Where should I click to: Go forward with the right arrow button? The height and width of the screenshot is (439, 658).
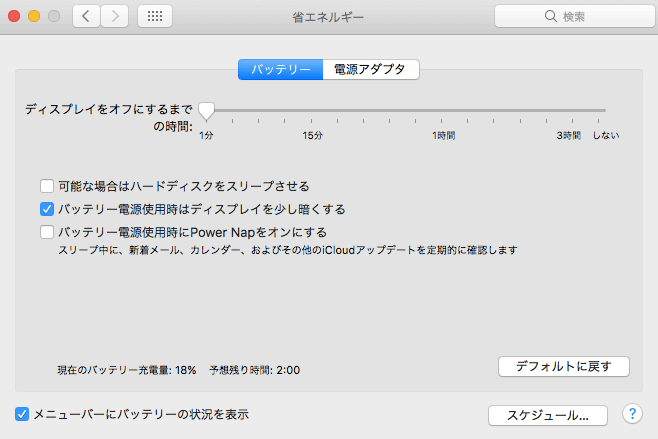[115, 16]
